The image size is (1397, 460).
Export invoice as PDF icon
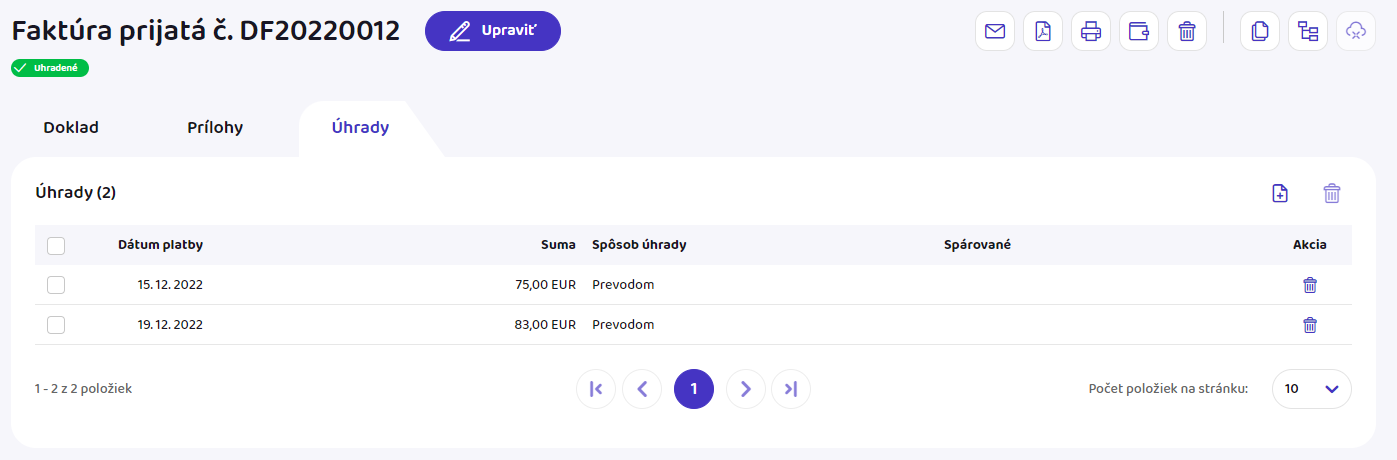point(1042,31)
